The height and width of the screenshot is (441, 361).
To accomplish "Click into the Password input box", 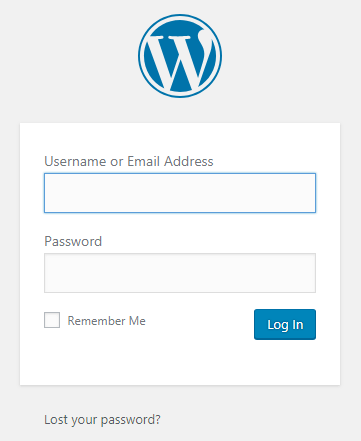I will click(x=180, y=273).
